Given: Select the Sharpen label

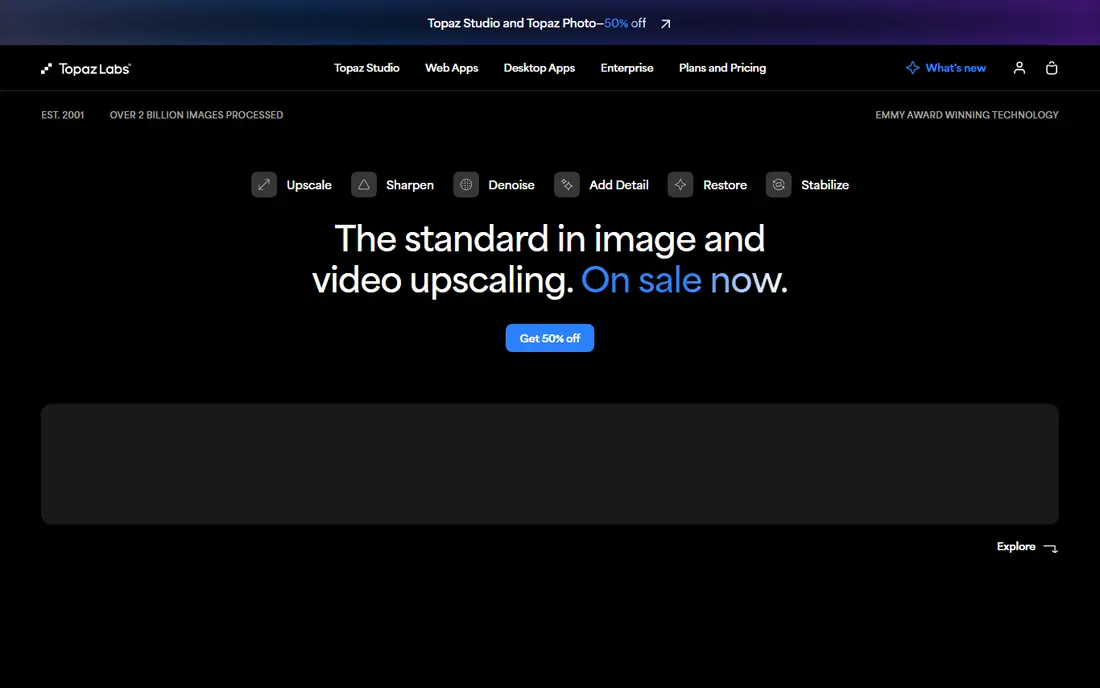Looking at the screenshot, I should (x=410, y=185).
